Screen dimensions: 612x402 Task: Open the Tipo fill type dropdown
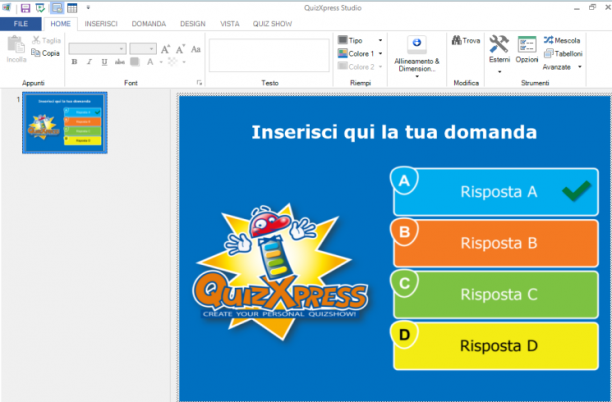(360, 40)
